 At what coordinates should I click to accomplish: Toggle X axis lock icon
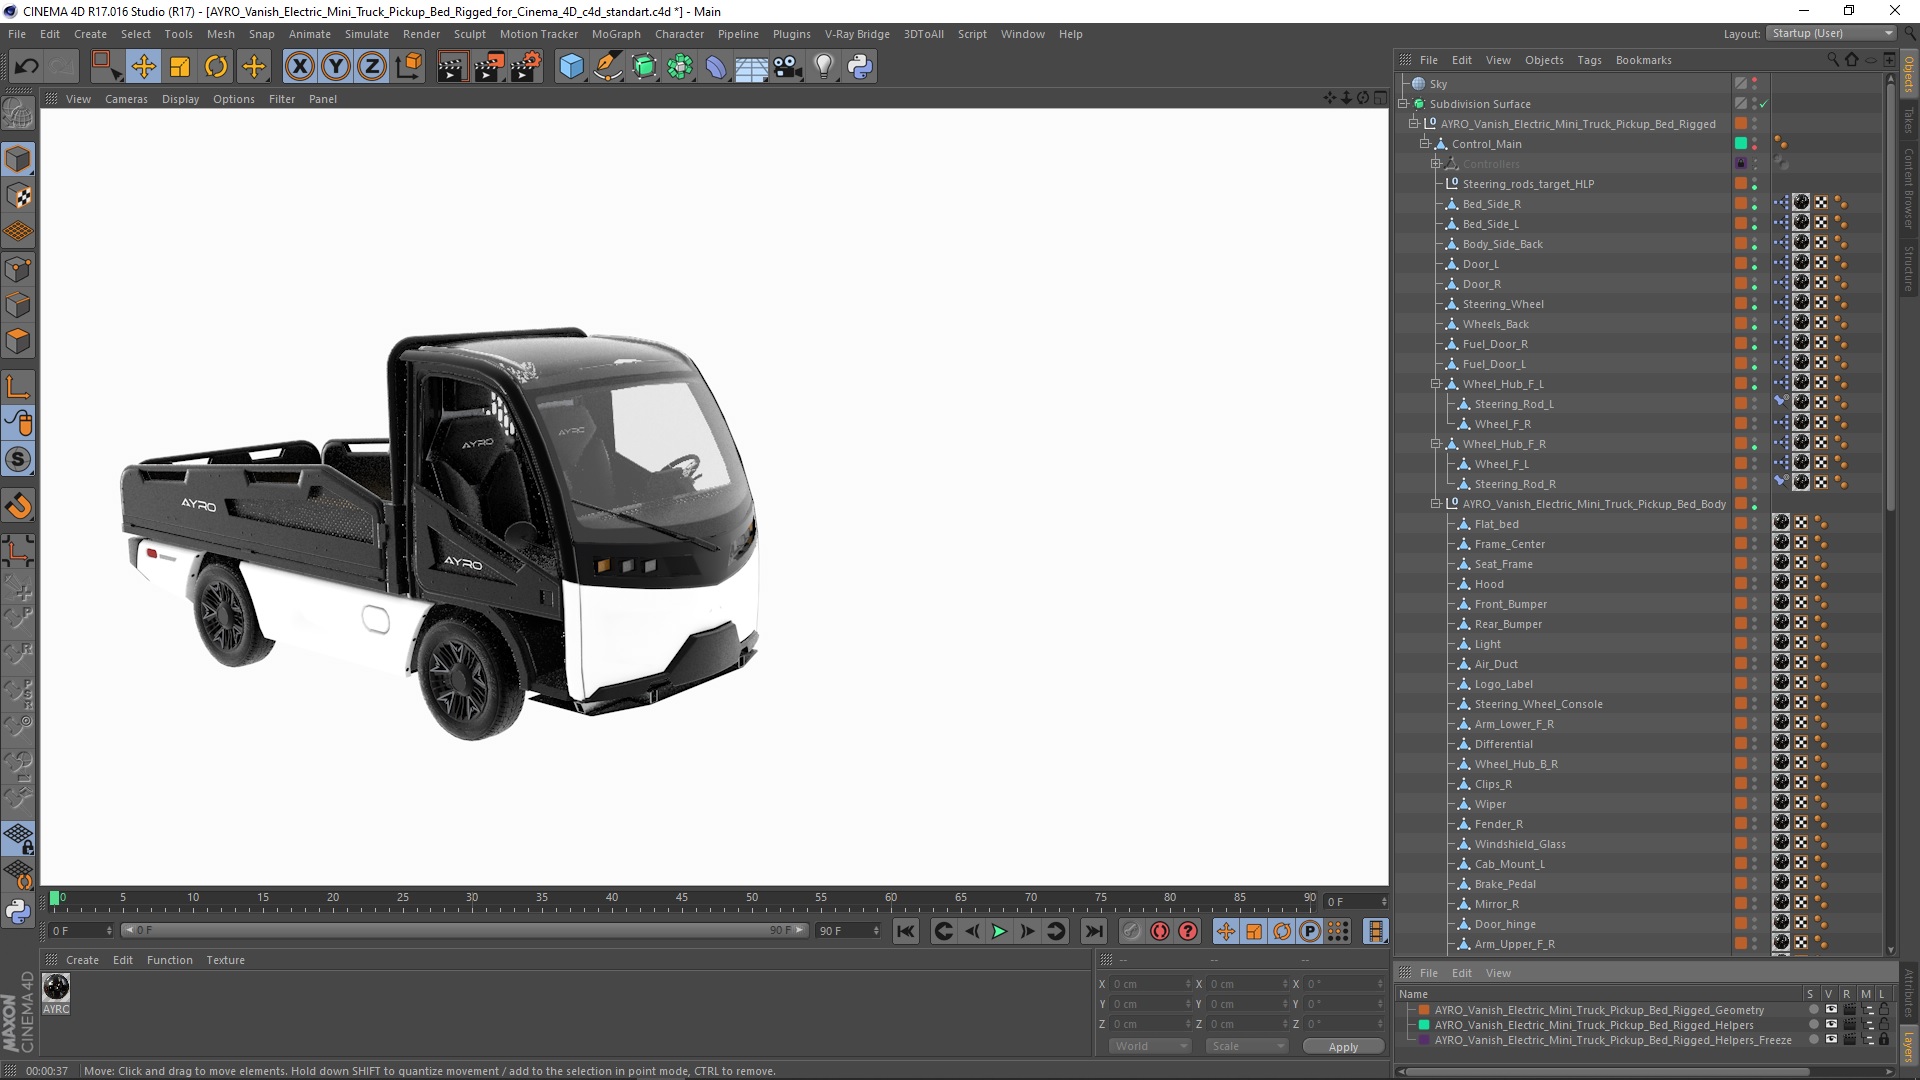(299, 67)
